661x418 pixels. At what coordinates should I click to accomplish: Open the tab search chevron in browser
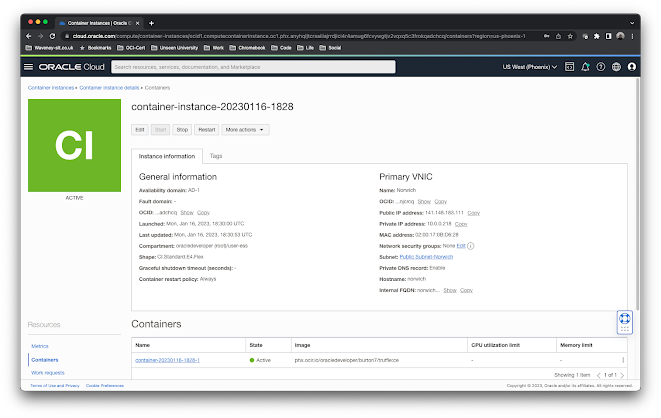click(632, 23)
